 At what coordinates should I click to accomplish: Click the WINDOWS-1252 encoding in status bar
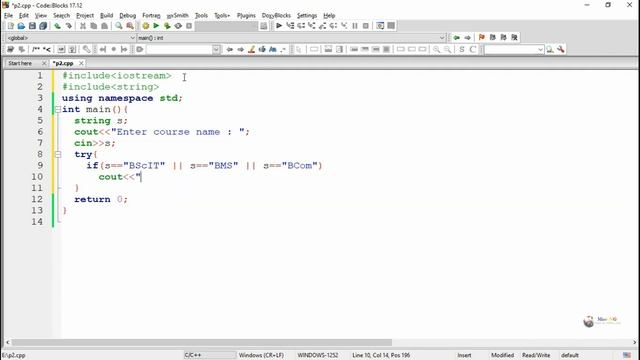pos(318,355)
